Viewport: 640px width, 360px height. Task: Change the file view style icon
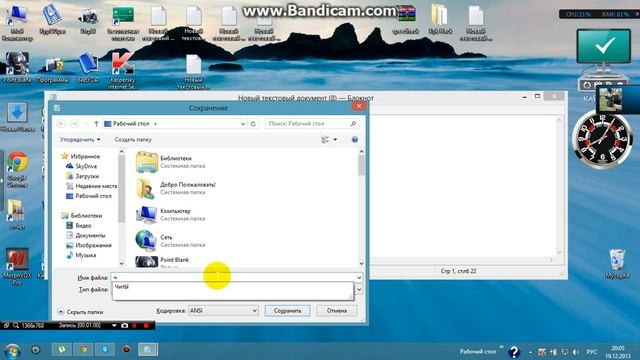[x=325, y=140]
